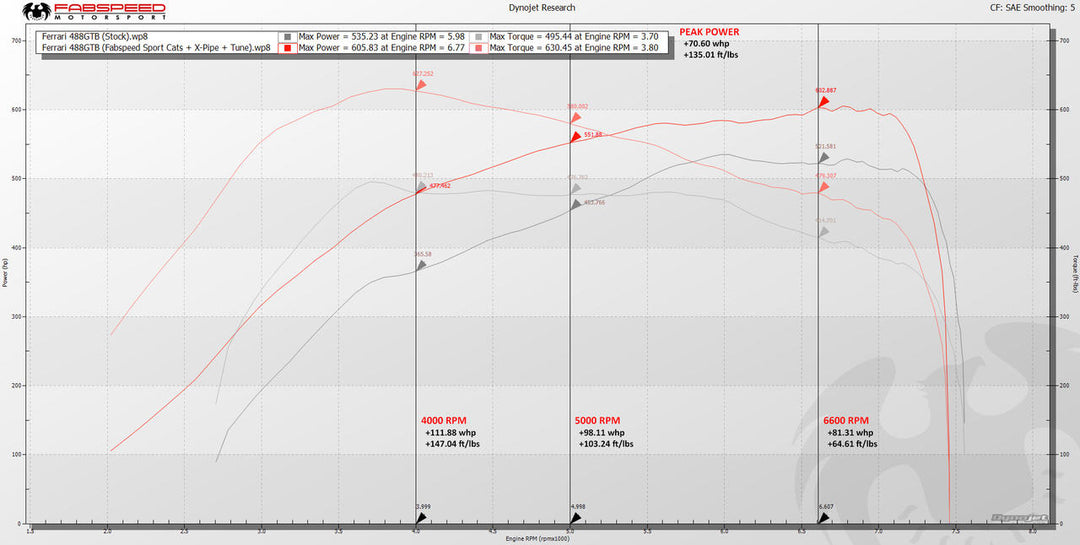Click the black cursor marker at 4.998 RPM
The image size is (1080, 545).
[575, 518]
